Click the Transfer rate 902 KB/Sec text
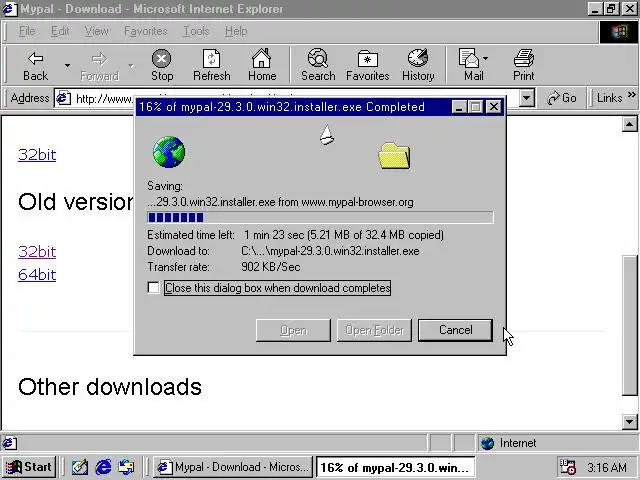640x480 pixels. pyautogui.click(x=271, y=267)
